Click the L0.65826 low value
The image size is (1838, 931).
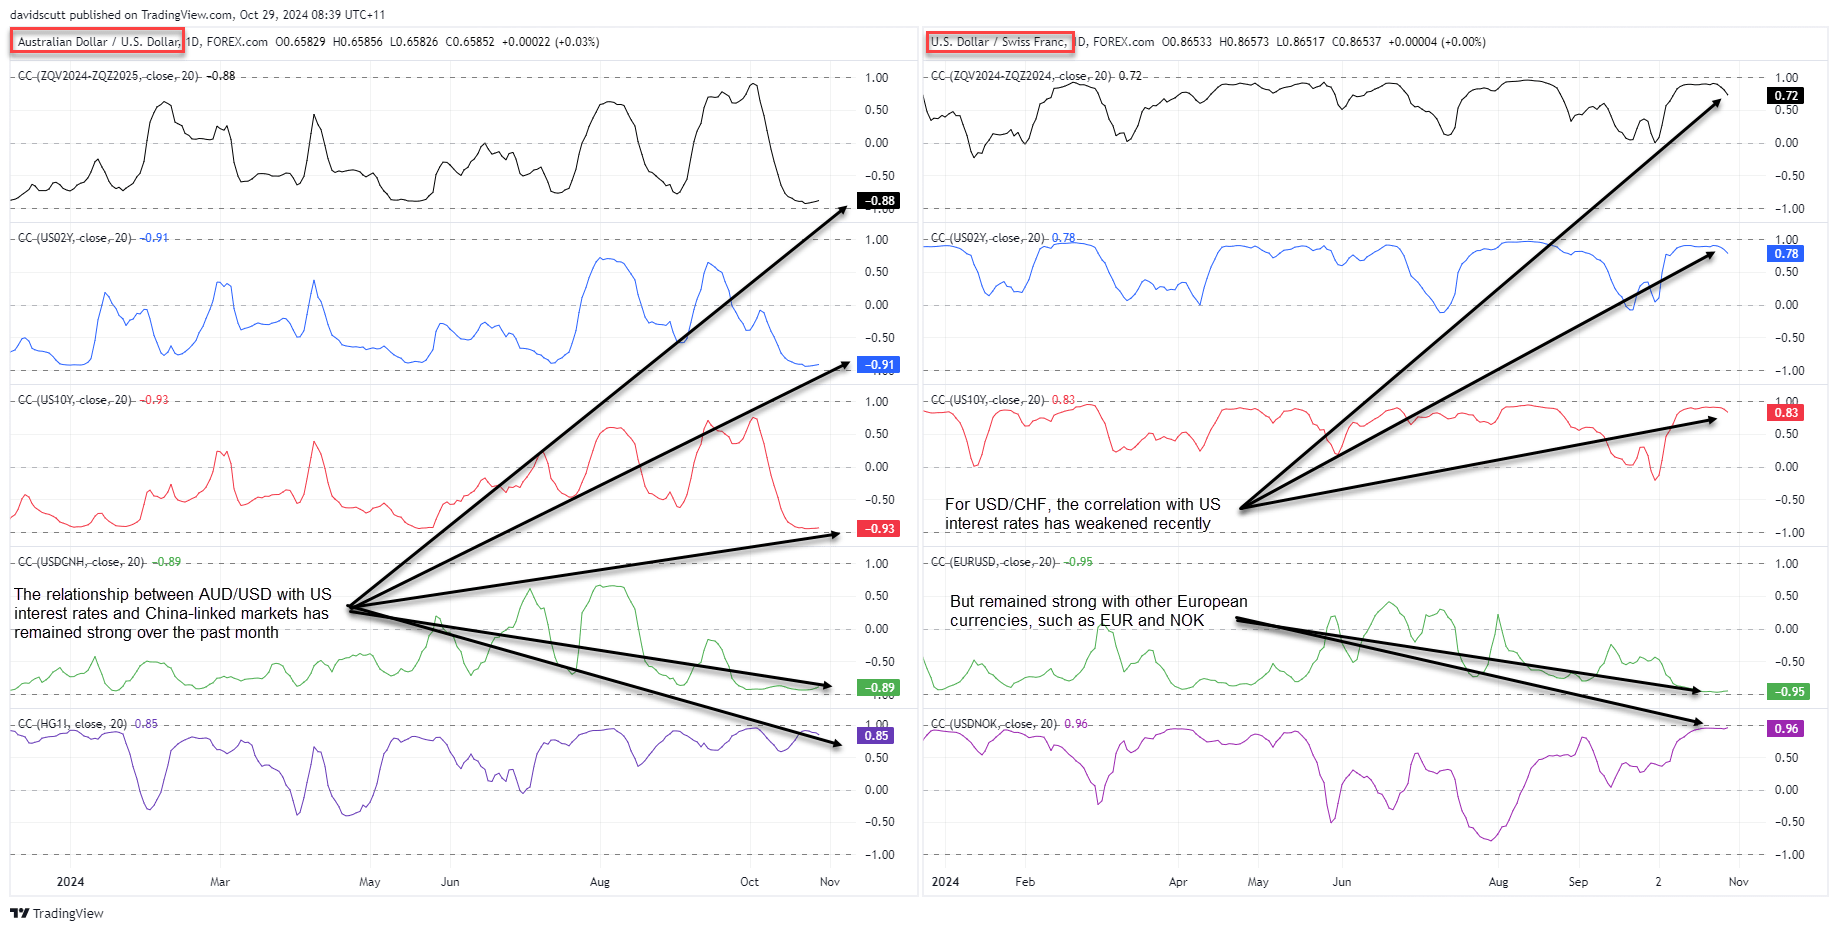[414, 42]
